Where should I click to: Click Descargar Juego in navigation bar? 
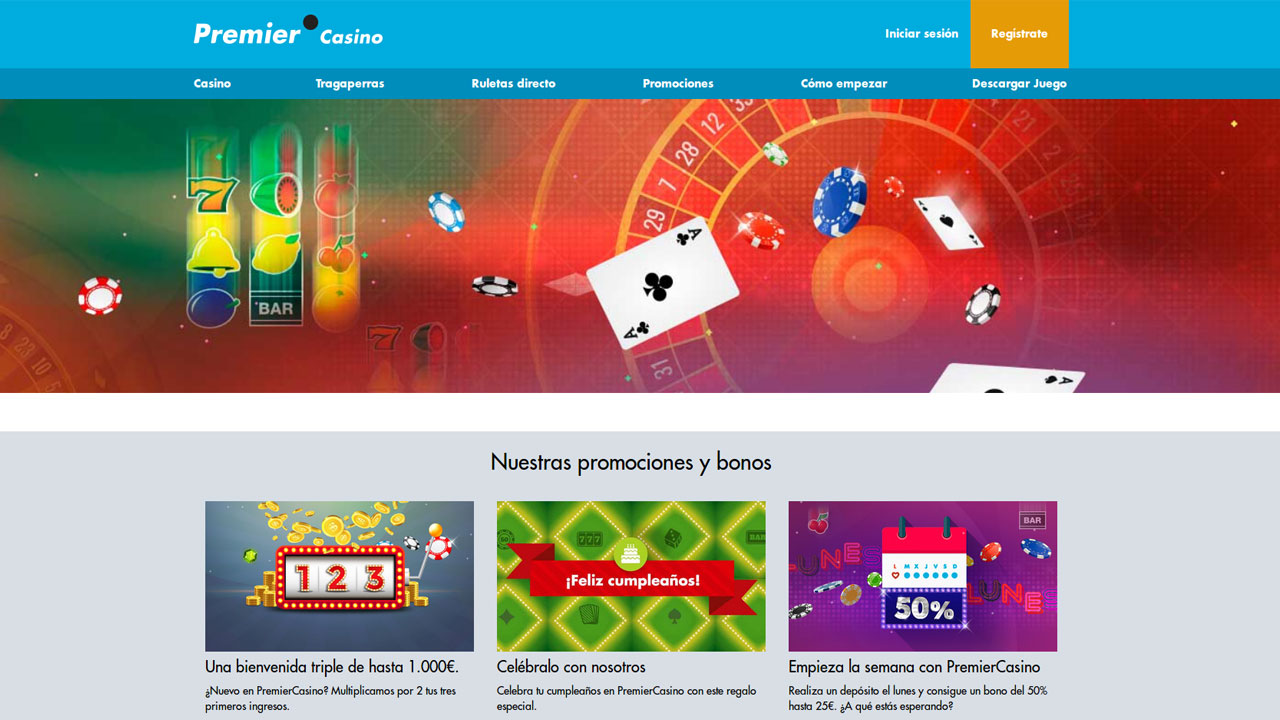[x=1019, y=84]
